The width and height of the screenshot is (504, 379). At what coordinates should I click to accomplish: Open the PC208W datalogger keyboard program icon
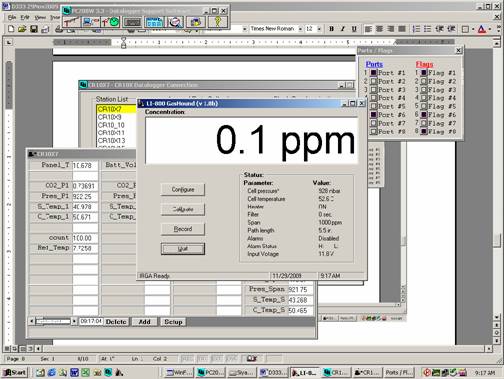[x=132, y=22]
